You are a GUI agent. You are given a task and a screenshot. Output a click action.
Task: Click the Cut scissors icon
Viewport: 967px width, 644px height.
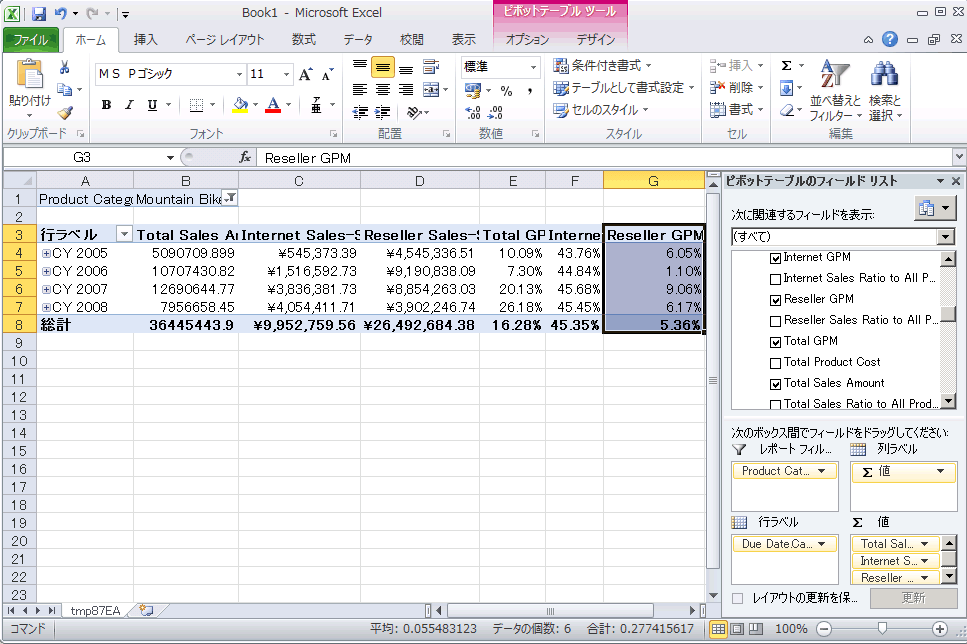click(64, 68)
